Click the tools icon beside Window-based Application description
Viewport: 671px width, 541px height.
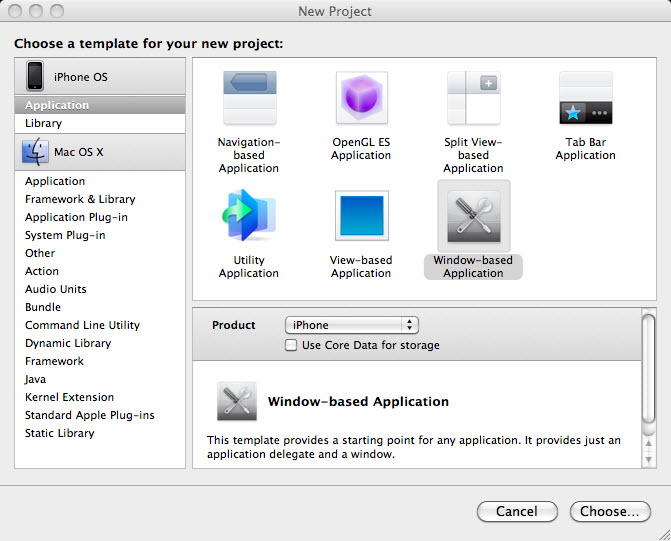pos(237,401)
